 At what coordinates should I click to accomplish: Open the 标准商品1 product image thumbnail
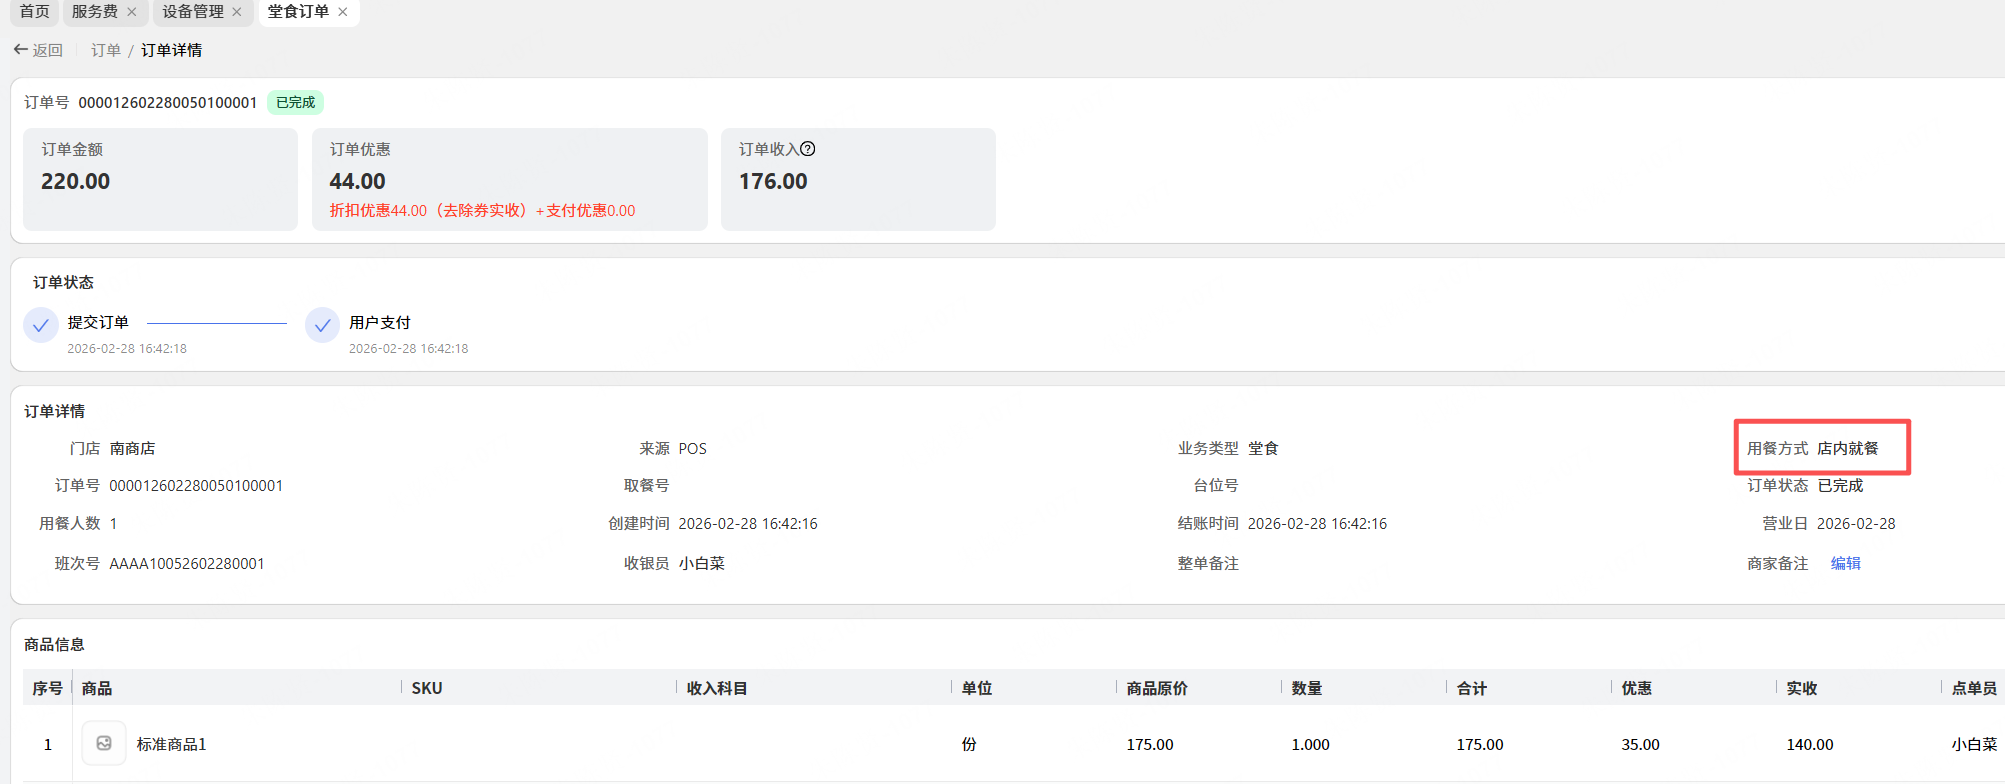(x=104, y=743)
